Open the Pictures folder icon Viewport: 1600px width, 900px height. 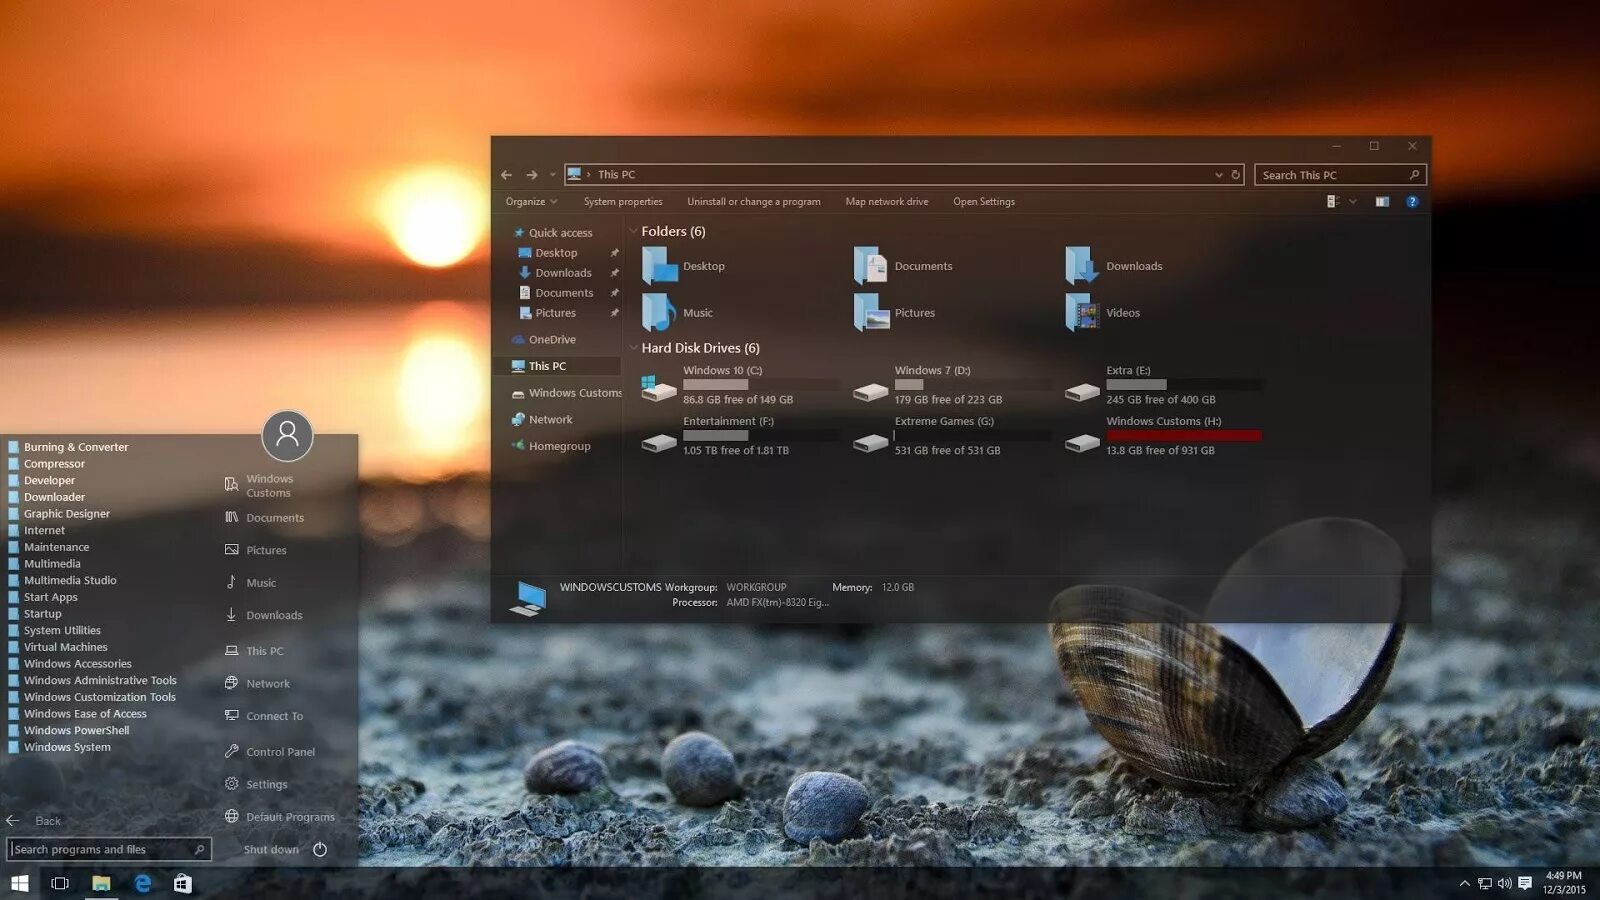click(871, 313)
